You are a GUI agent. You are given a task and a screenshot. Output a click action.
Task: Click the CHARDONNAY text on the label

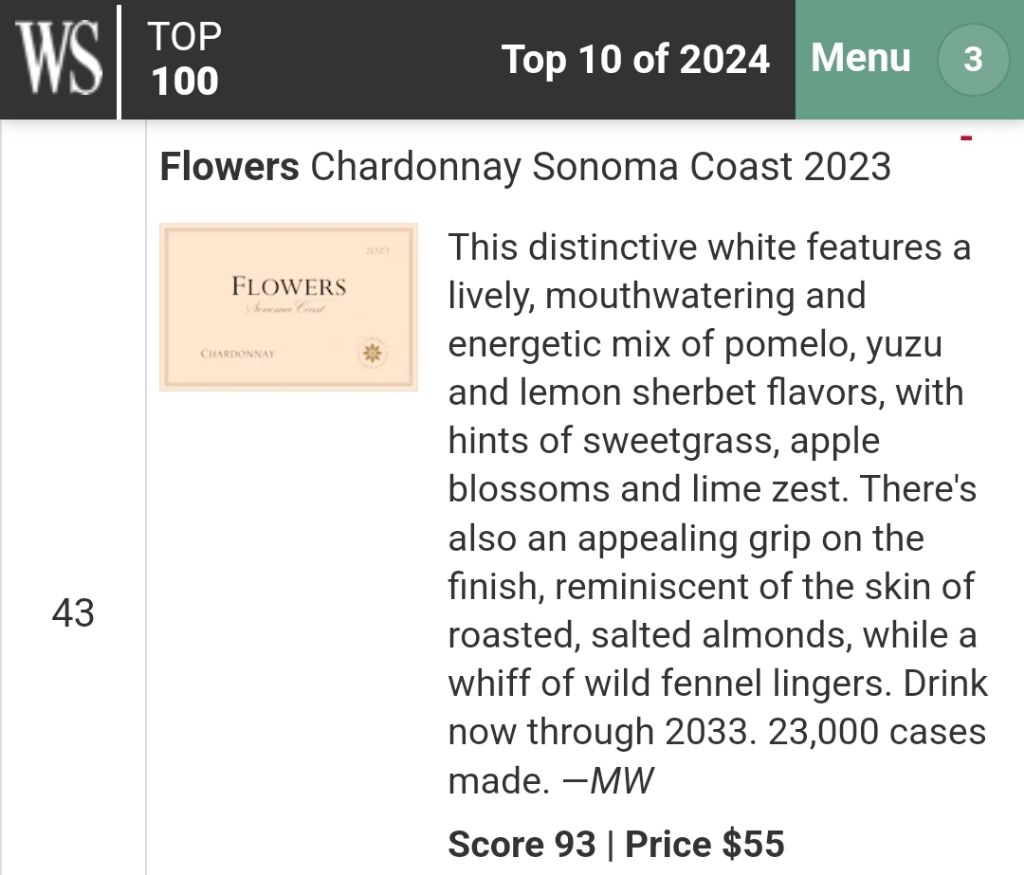click(x=238, y=354)
